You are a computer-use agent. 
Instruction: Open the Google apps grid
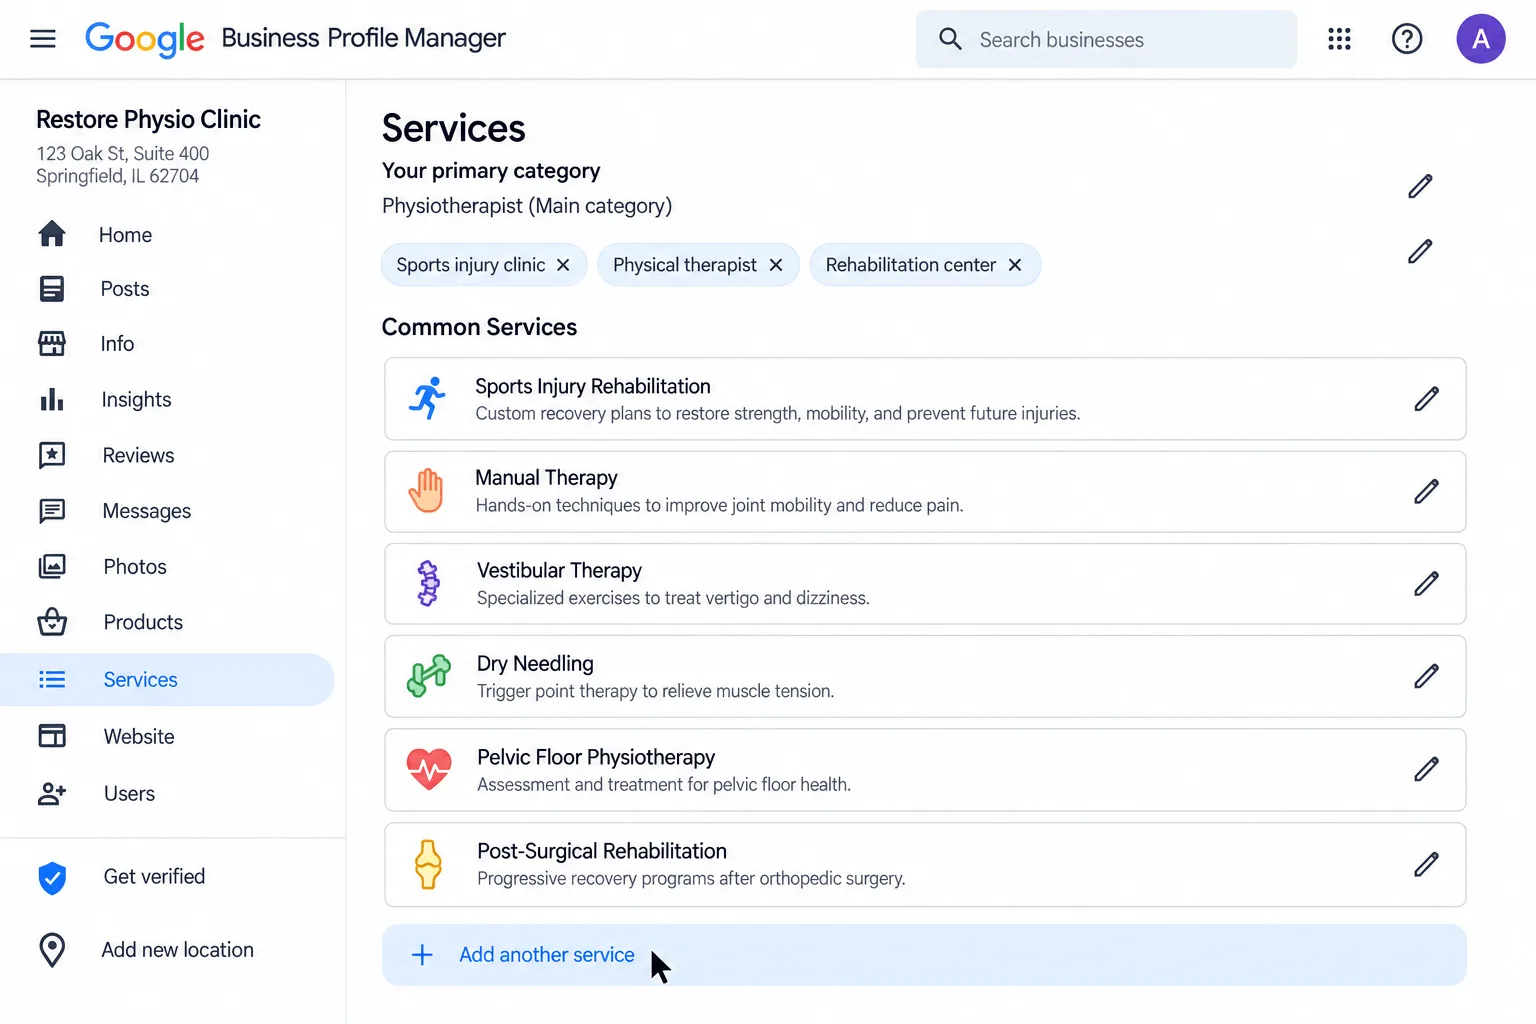coord(1339,39)
